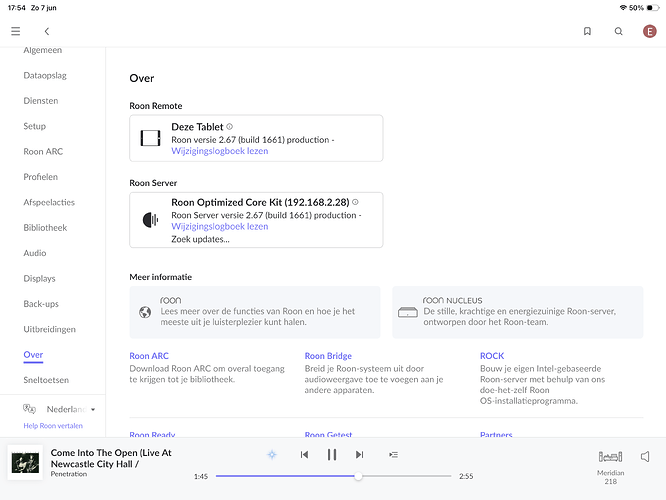
Task: Open Profielen settings
Action: tap(40, 177)
